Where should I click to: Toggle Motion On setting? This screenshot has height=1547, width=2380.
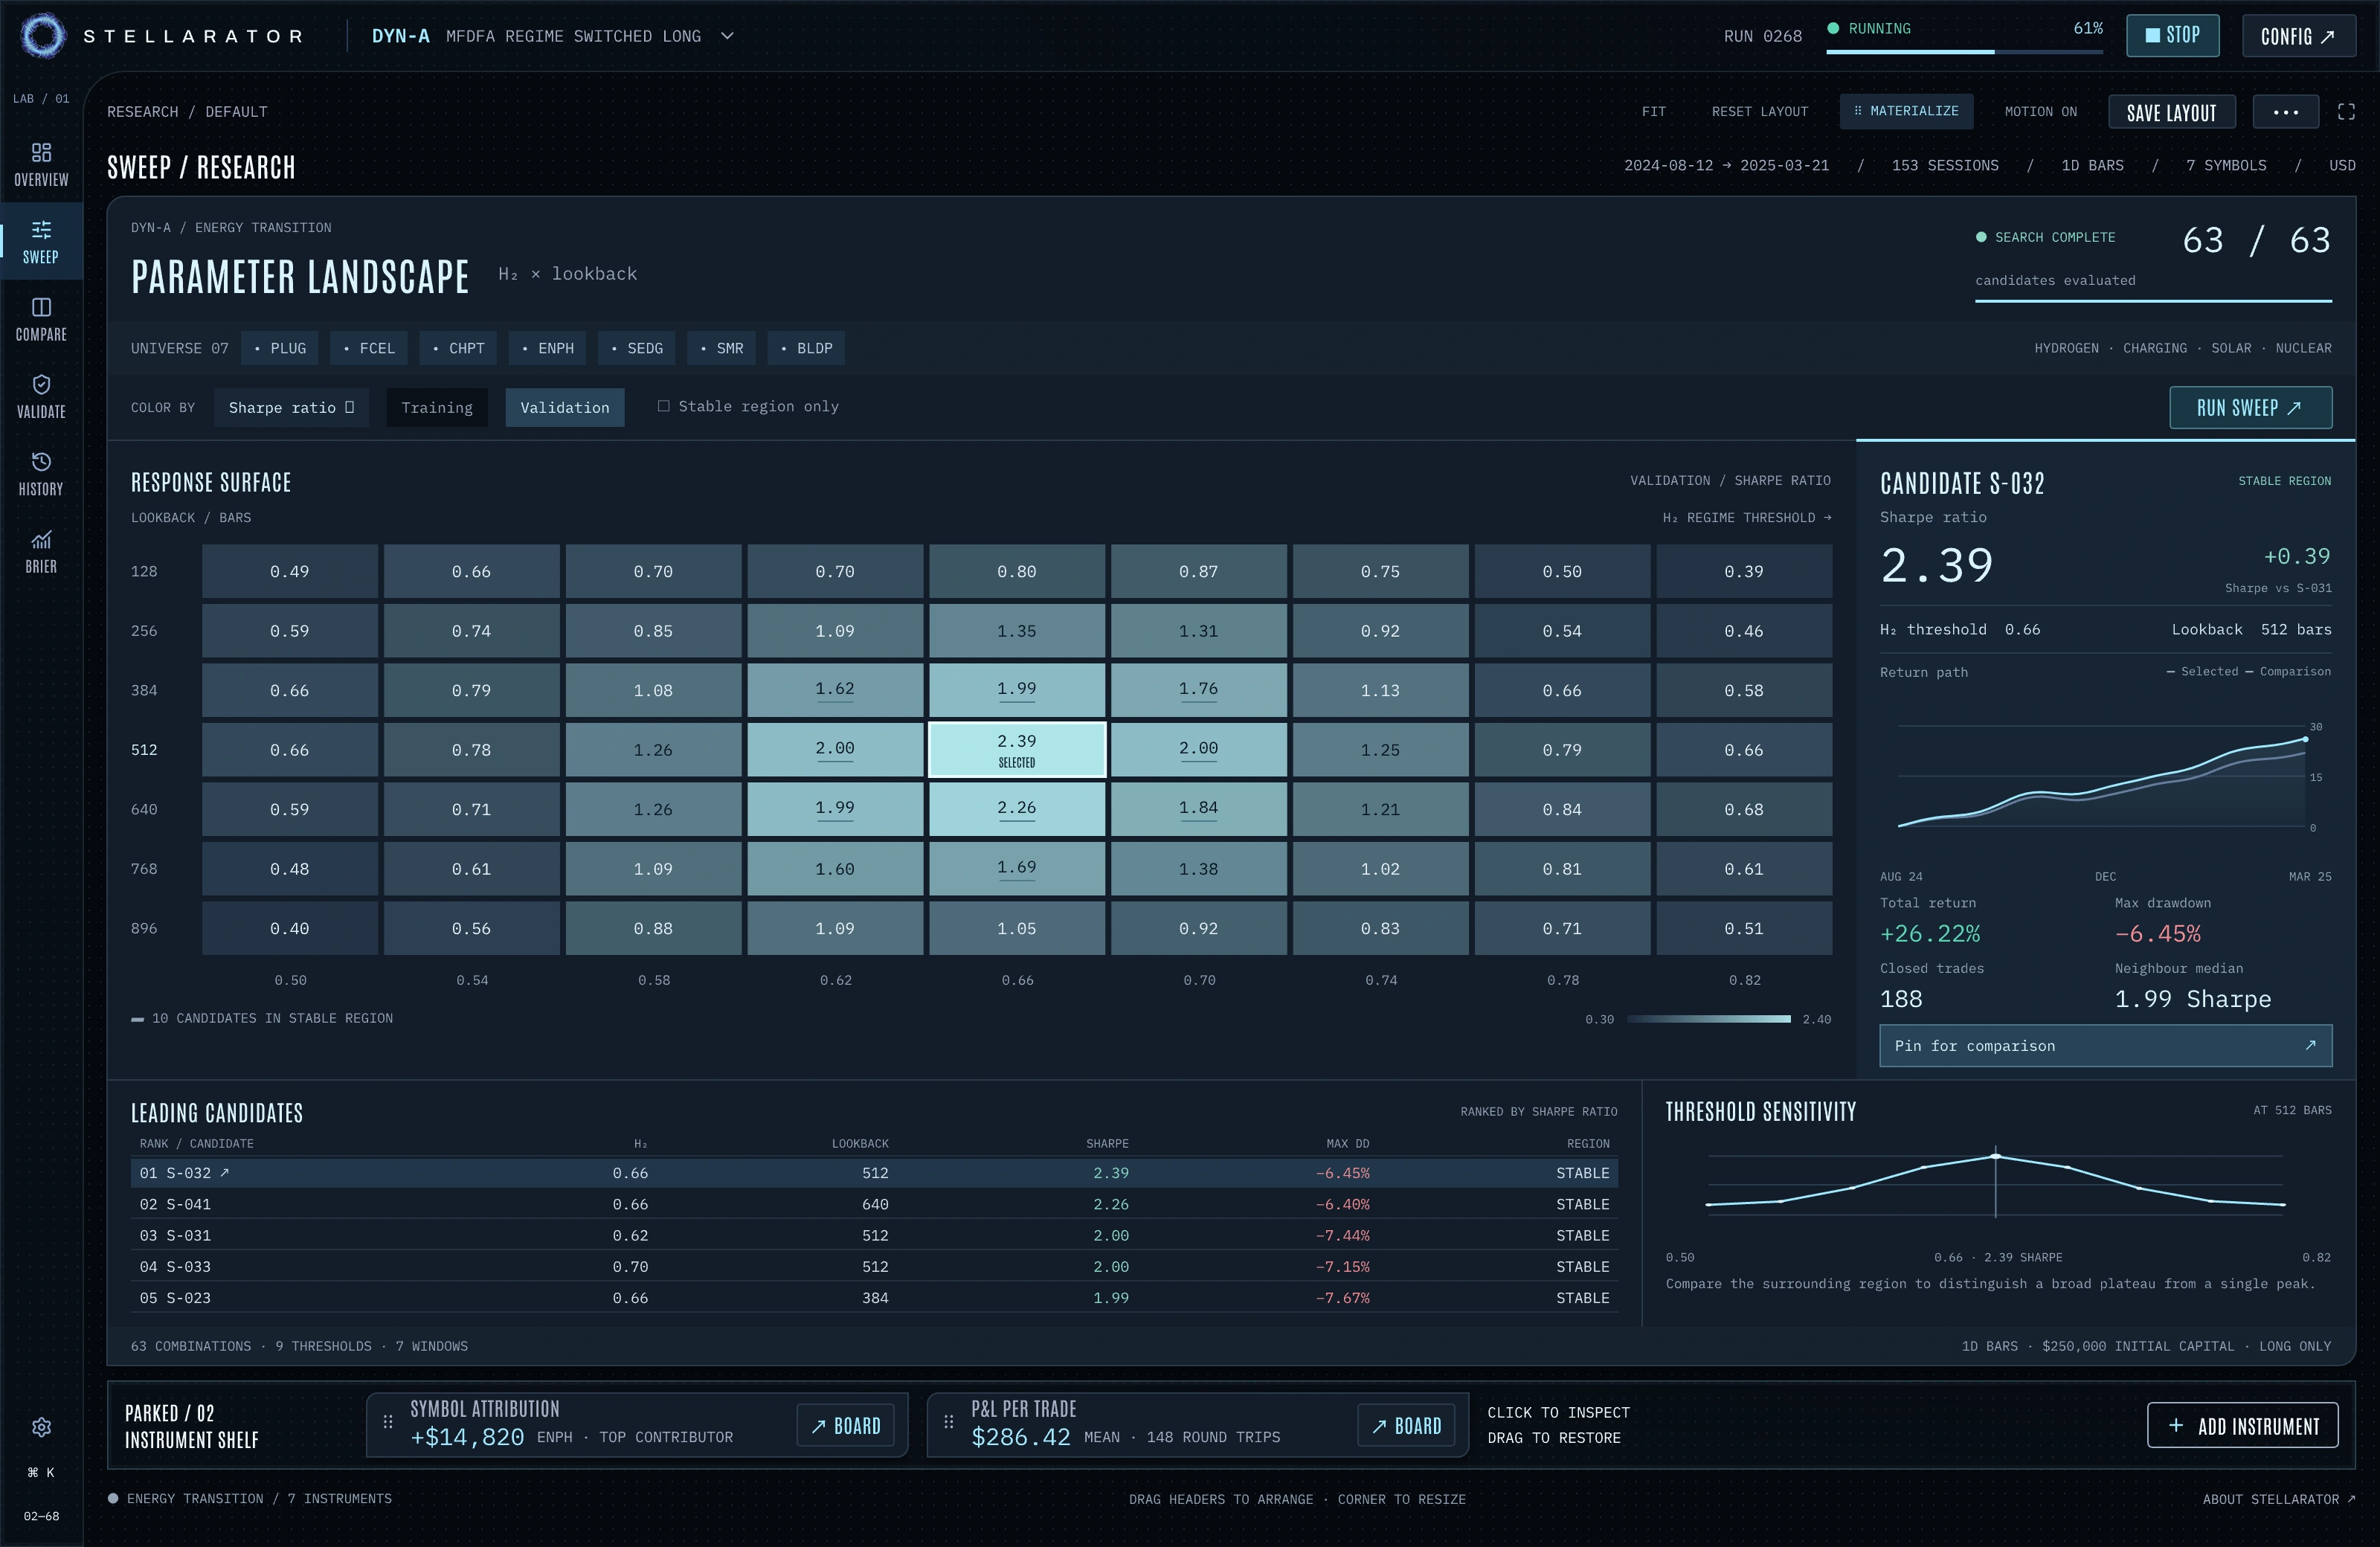point(2040,112)
